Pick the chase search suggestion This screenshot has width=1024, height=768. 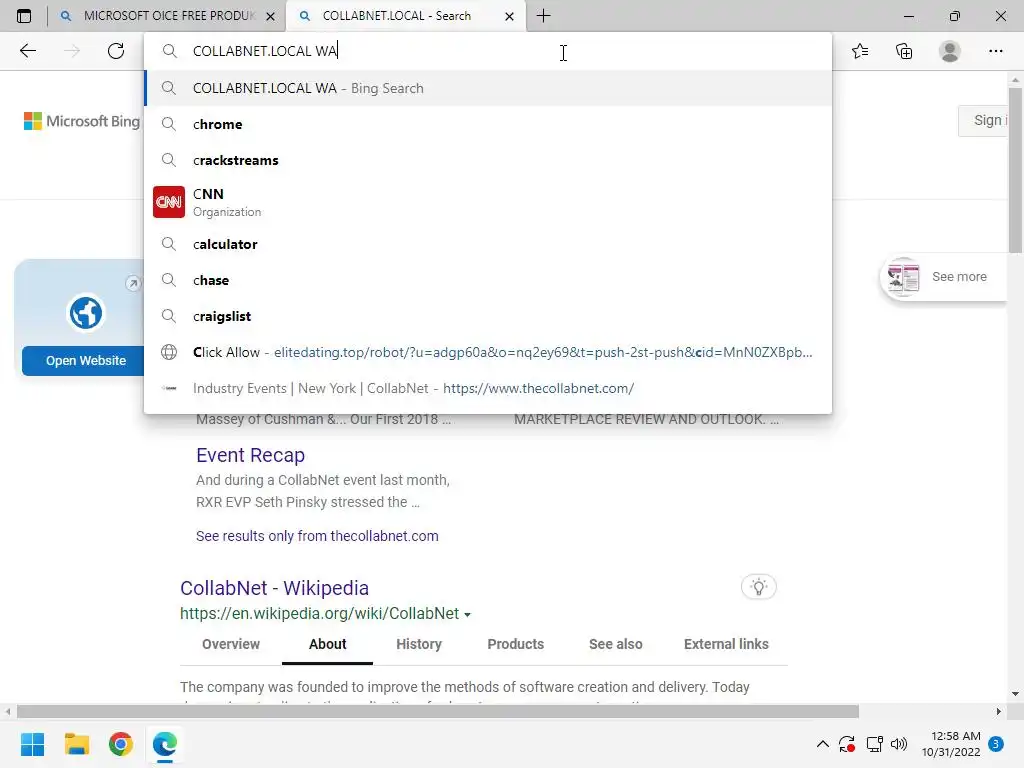[488, 280]
